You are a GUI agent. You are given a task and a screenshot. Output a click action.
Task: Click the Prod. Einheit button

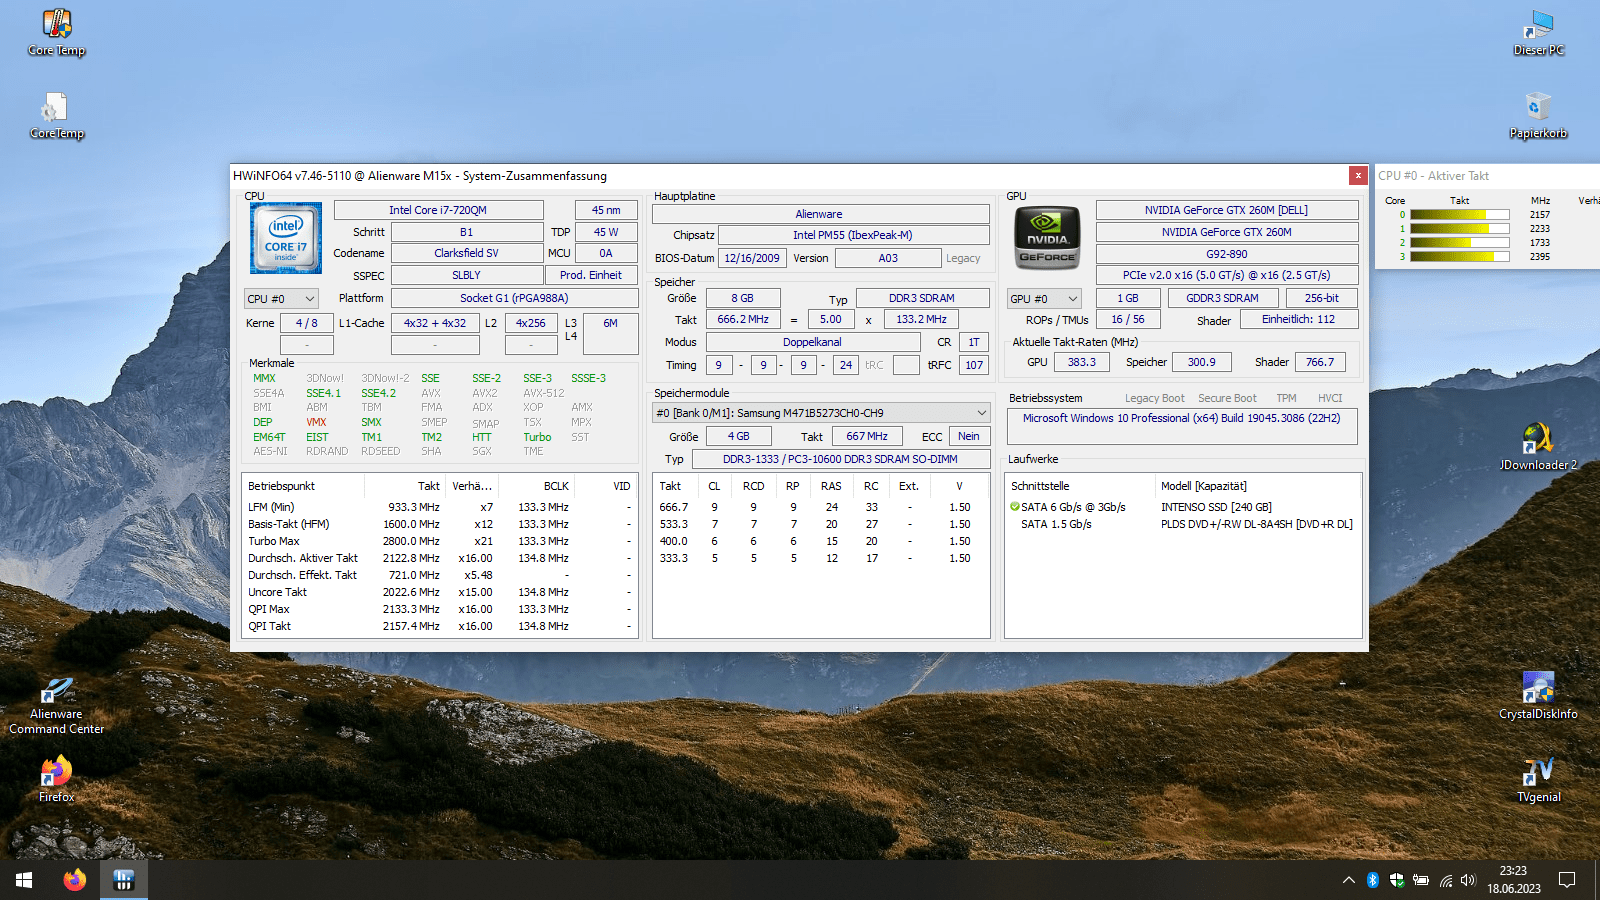click(x=591, y=275)
